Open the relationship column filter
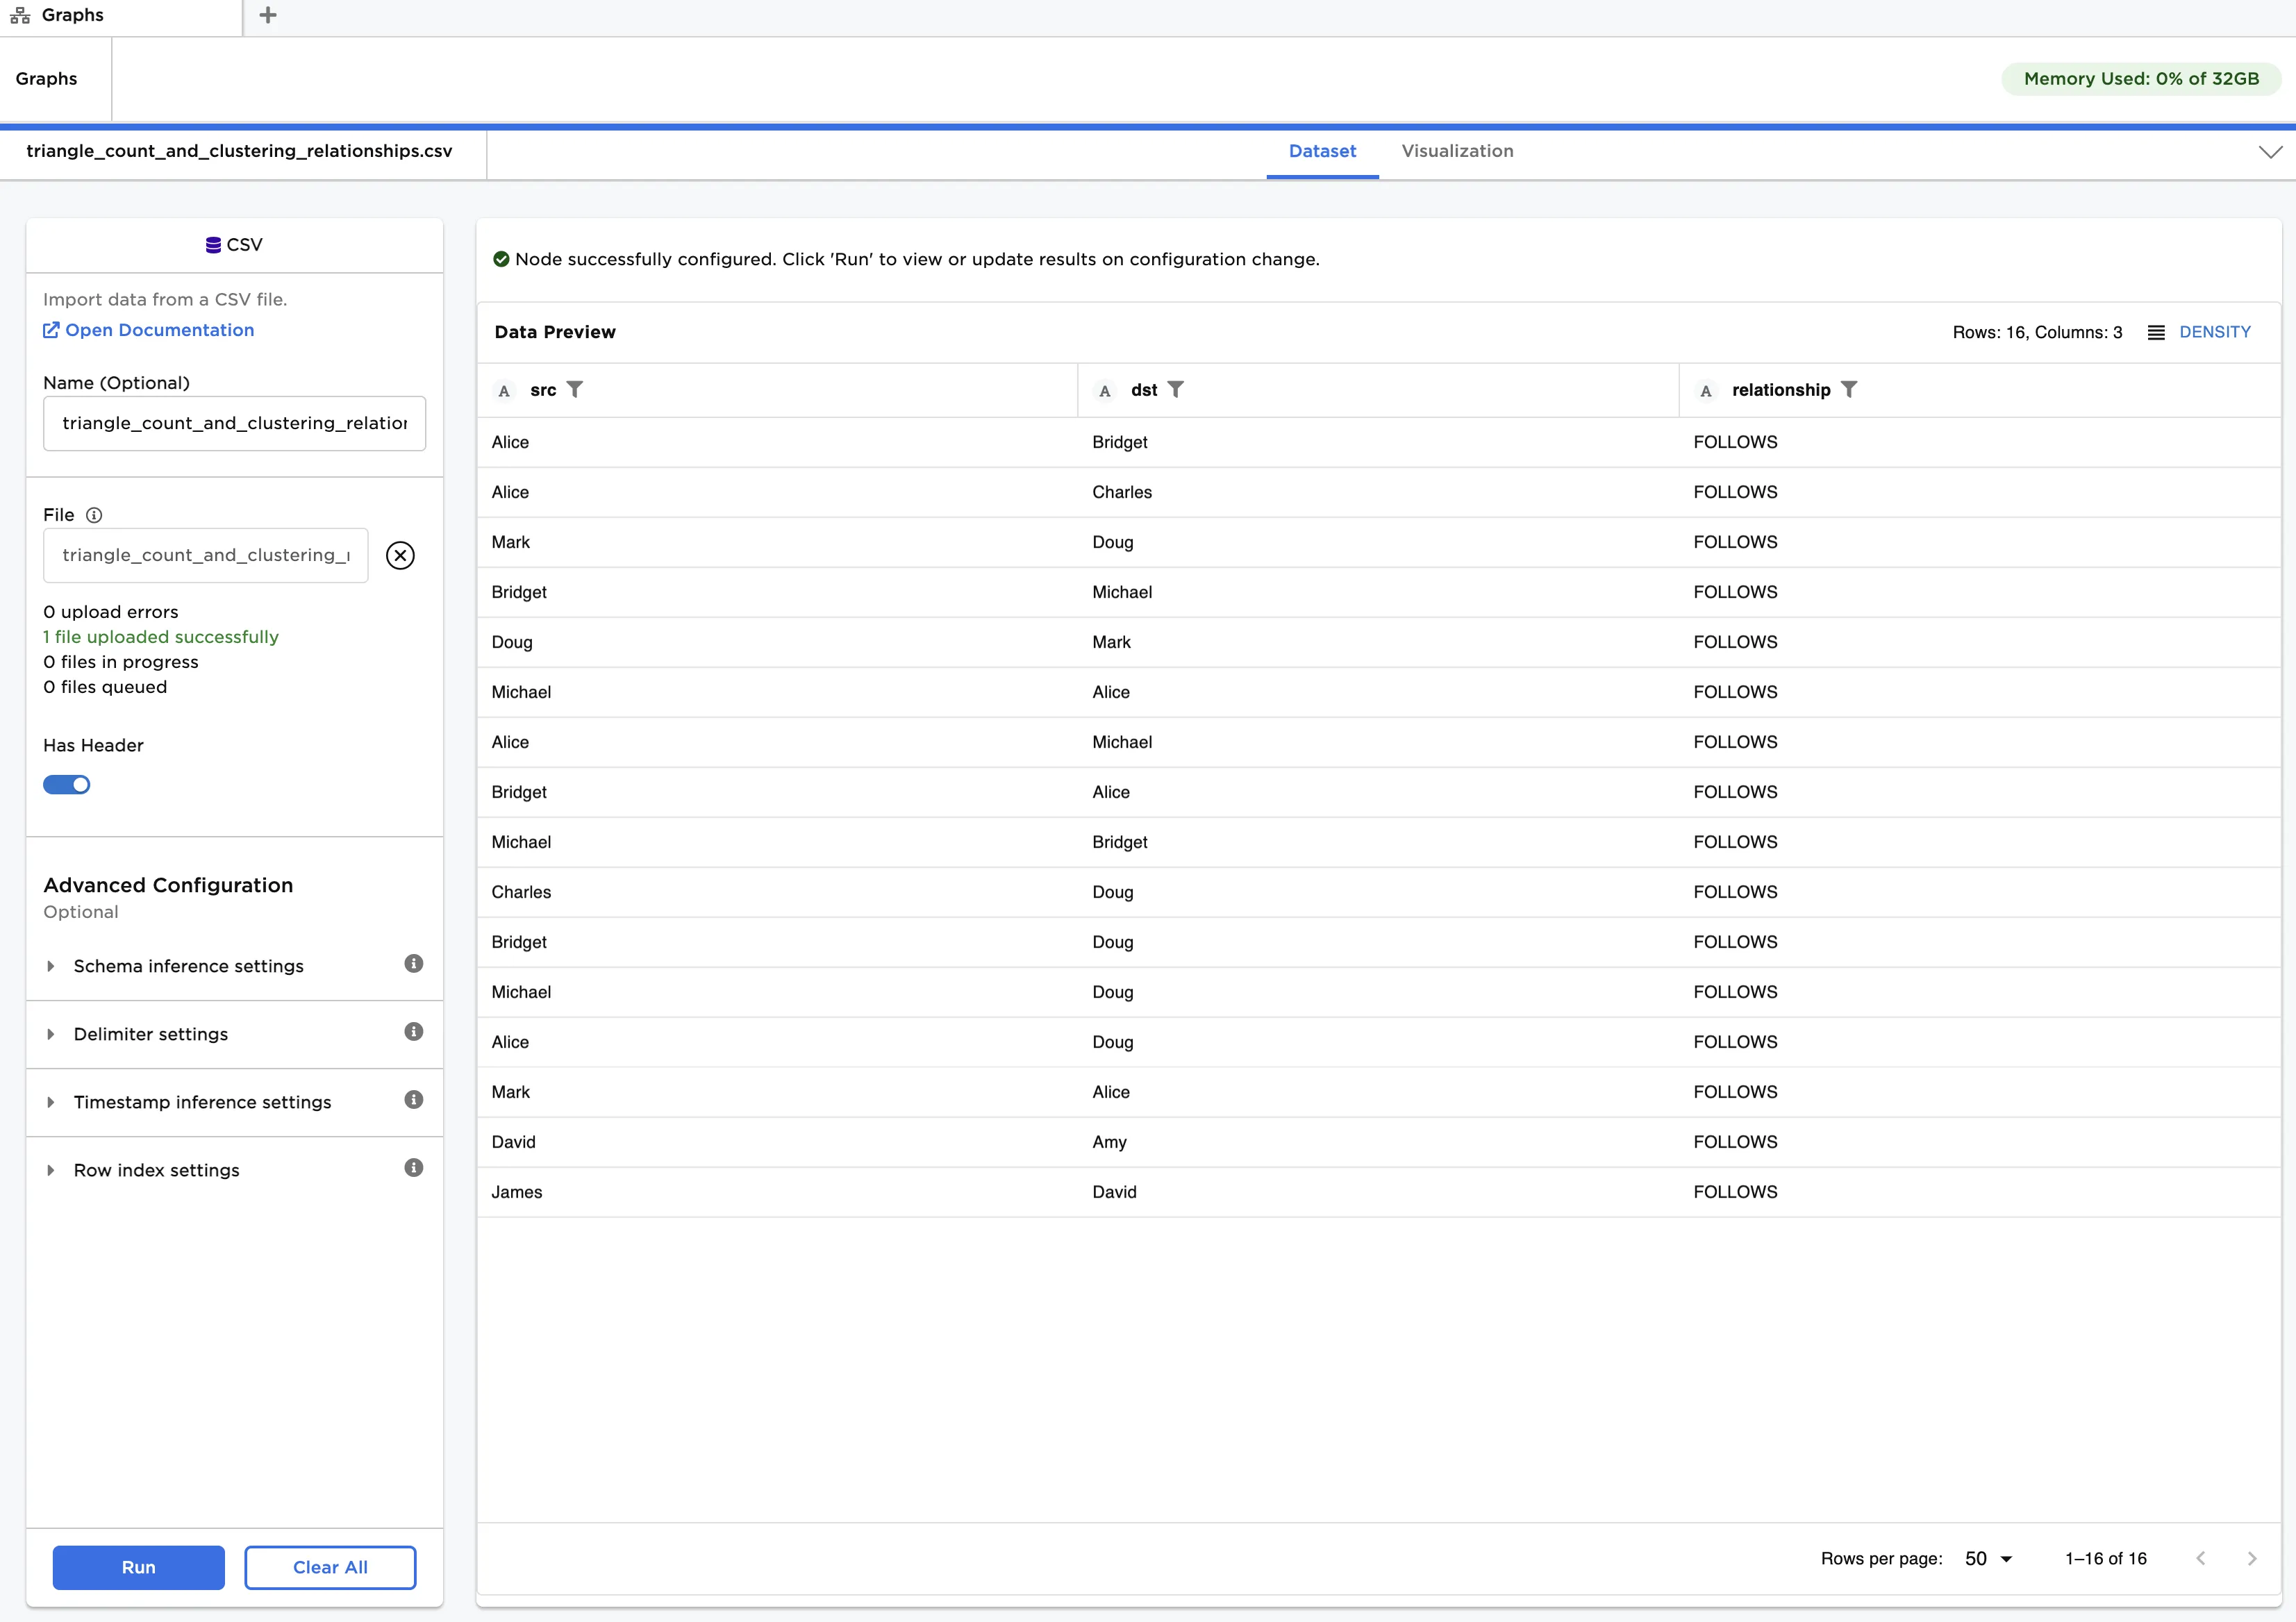The height and width of the screenshot is (1622, 2296). click(1850, 390)
